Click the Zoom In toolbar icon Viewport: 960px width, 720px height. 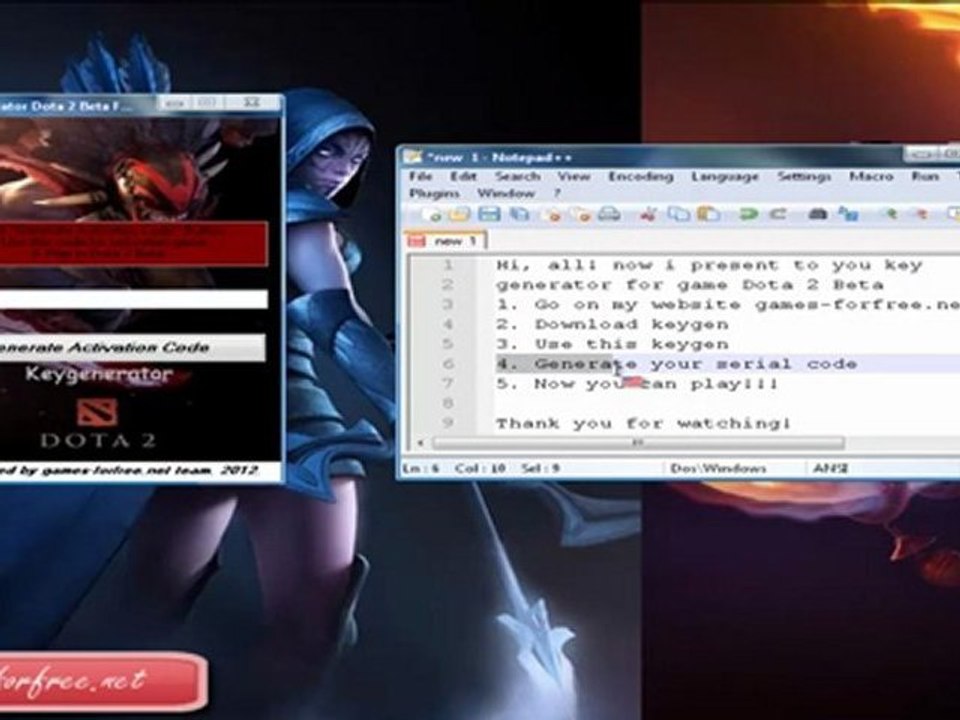click(x=890, y=214)
